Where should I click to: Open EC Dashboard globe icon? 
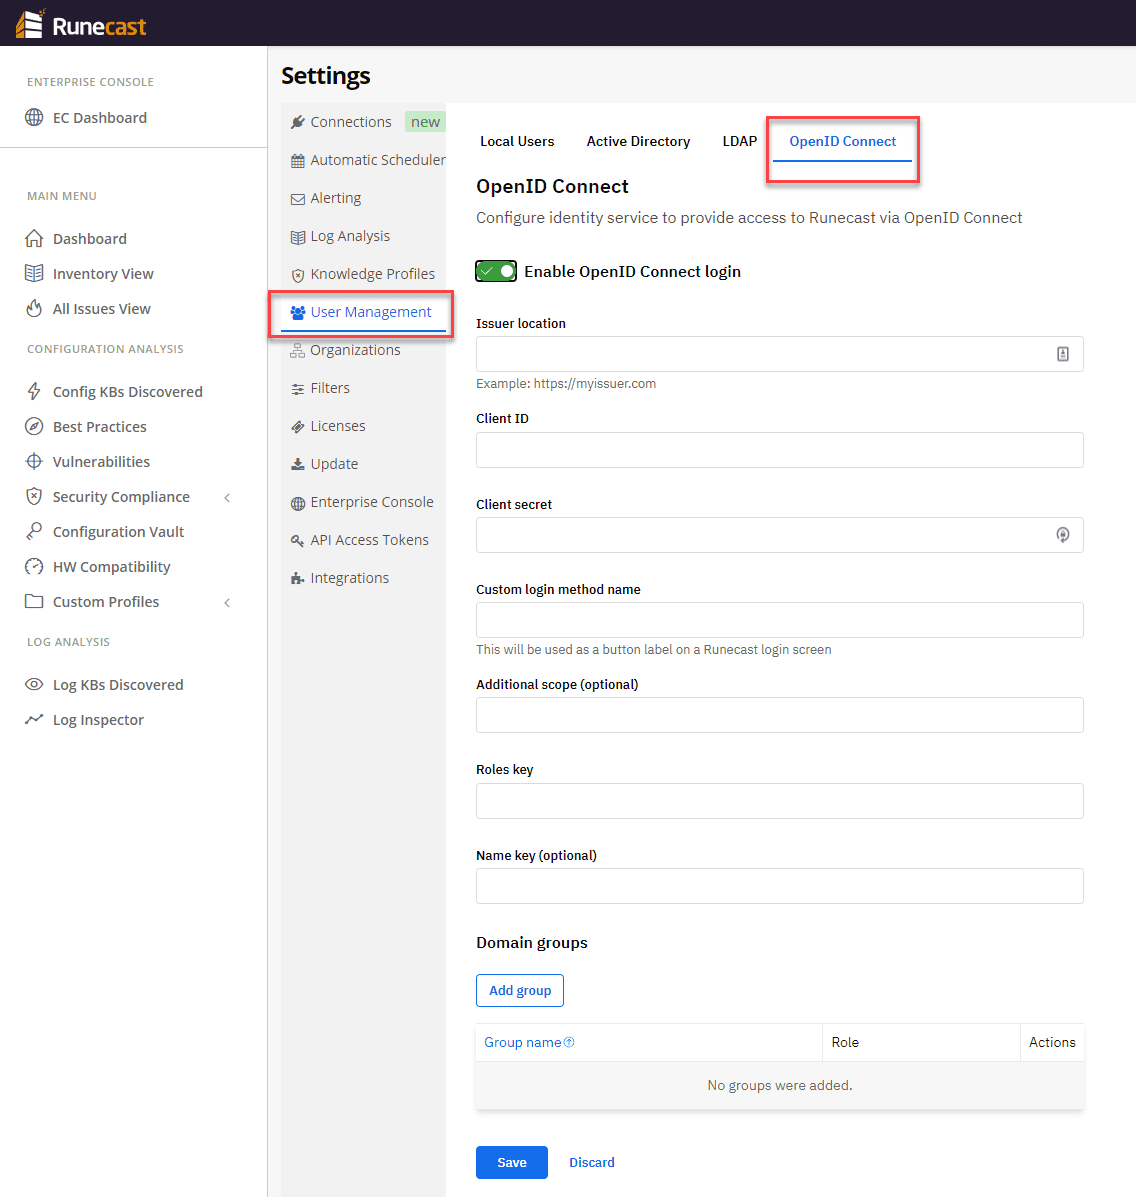coord(34,118)
